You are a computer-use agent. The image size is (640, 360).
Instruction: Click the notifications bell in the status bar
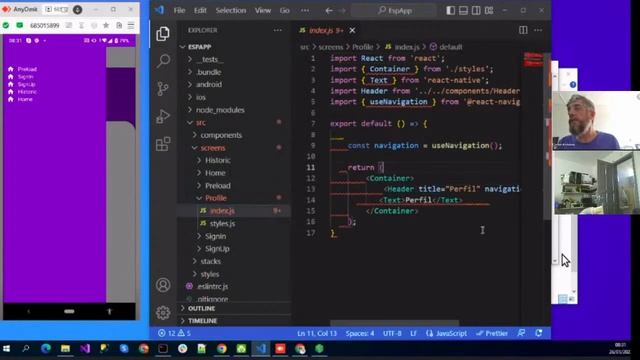click(539, 333)
